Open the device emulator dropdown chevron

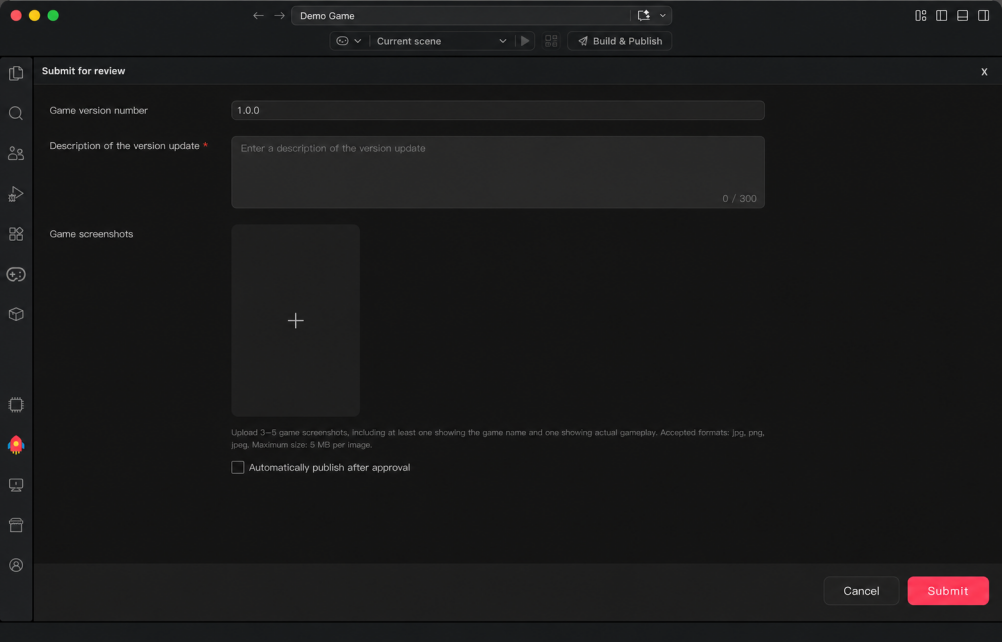pyautogui.click(x=358, y=41)
